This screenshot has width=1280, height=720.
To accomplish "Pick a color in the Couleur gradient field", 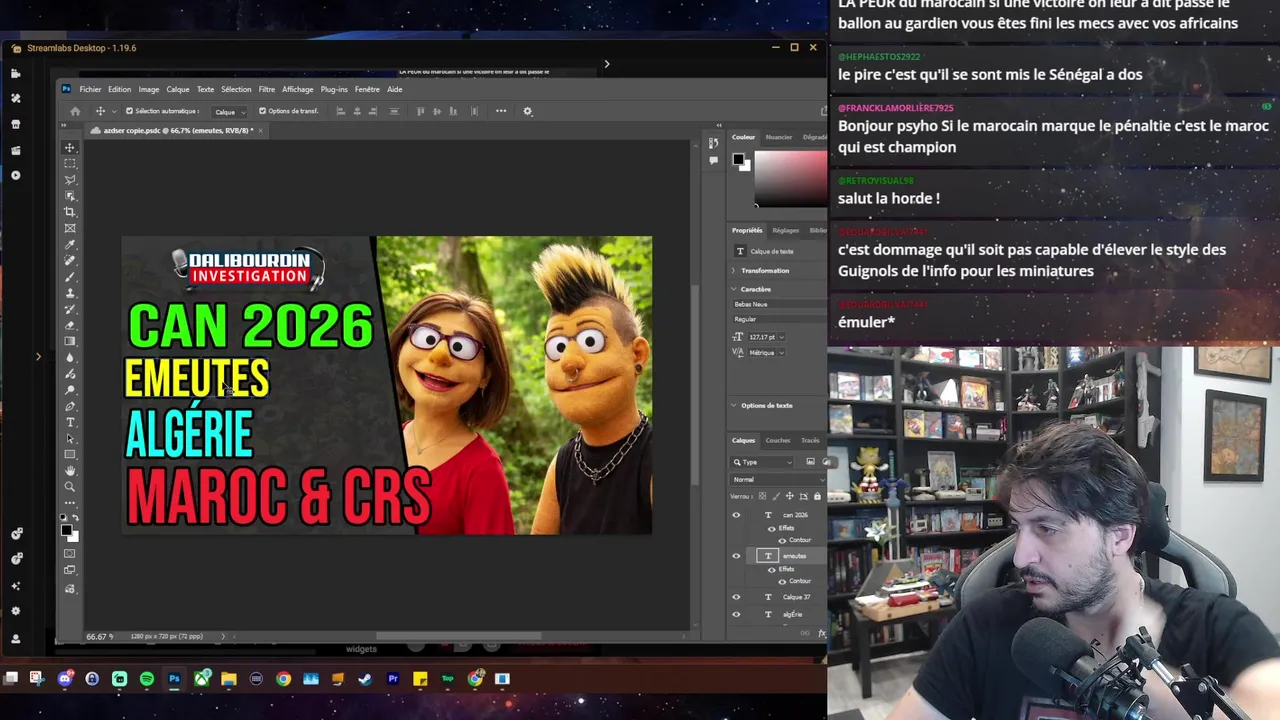I will 791,179.
